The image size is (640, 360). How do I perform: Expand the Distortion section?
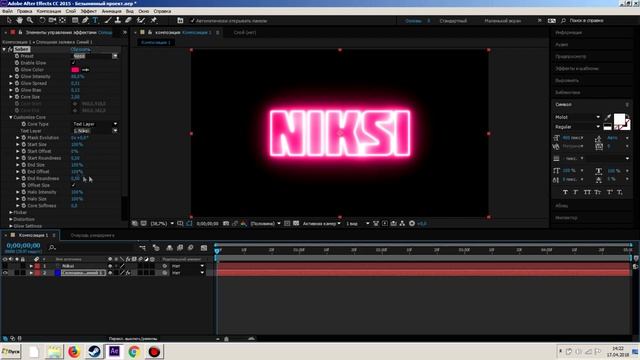pyautogui.click(x=11, y=220)
